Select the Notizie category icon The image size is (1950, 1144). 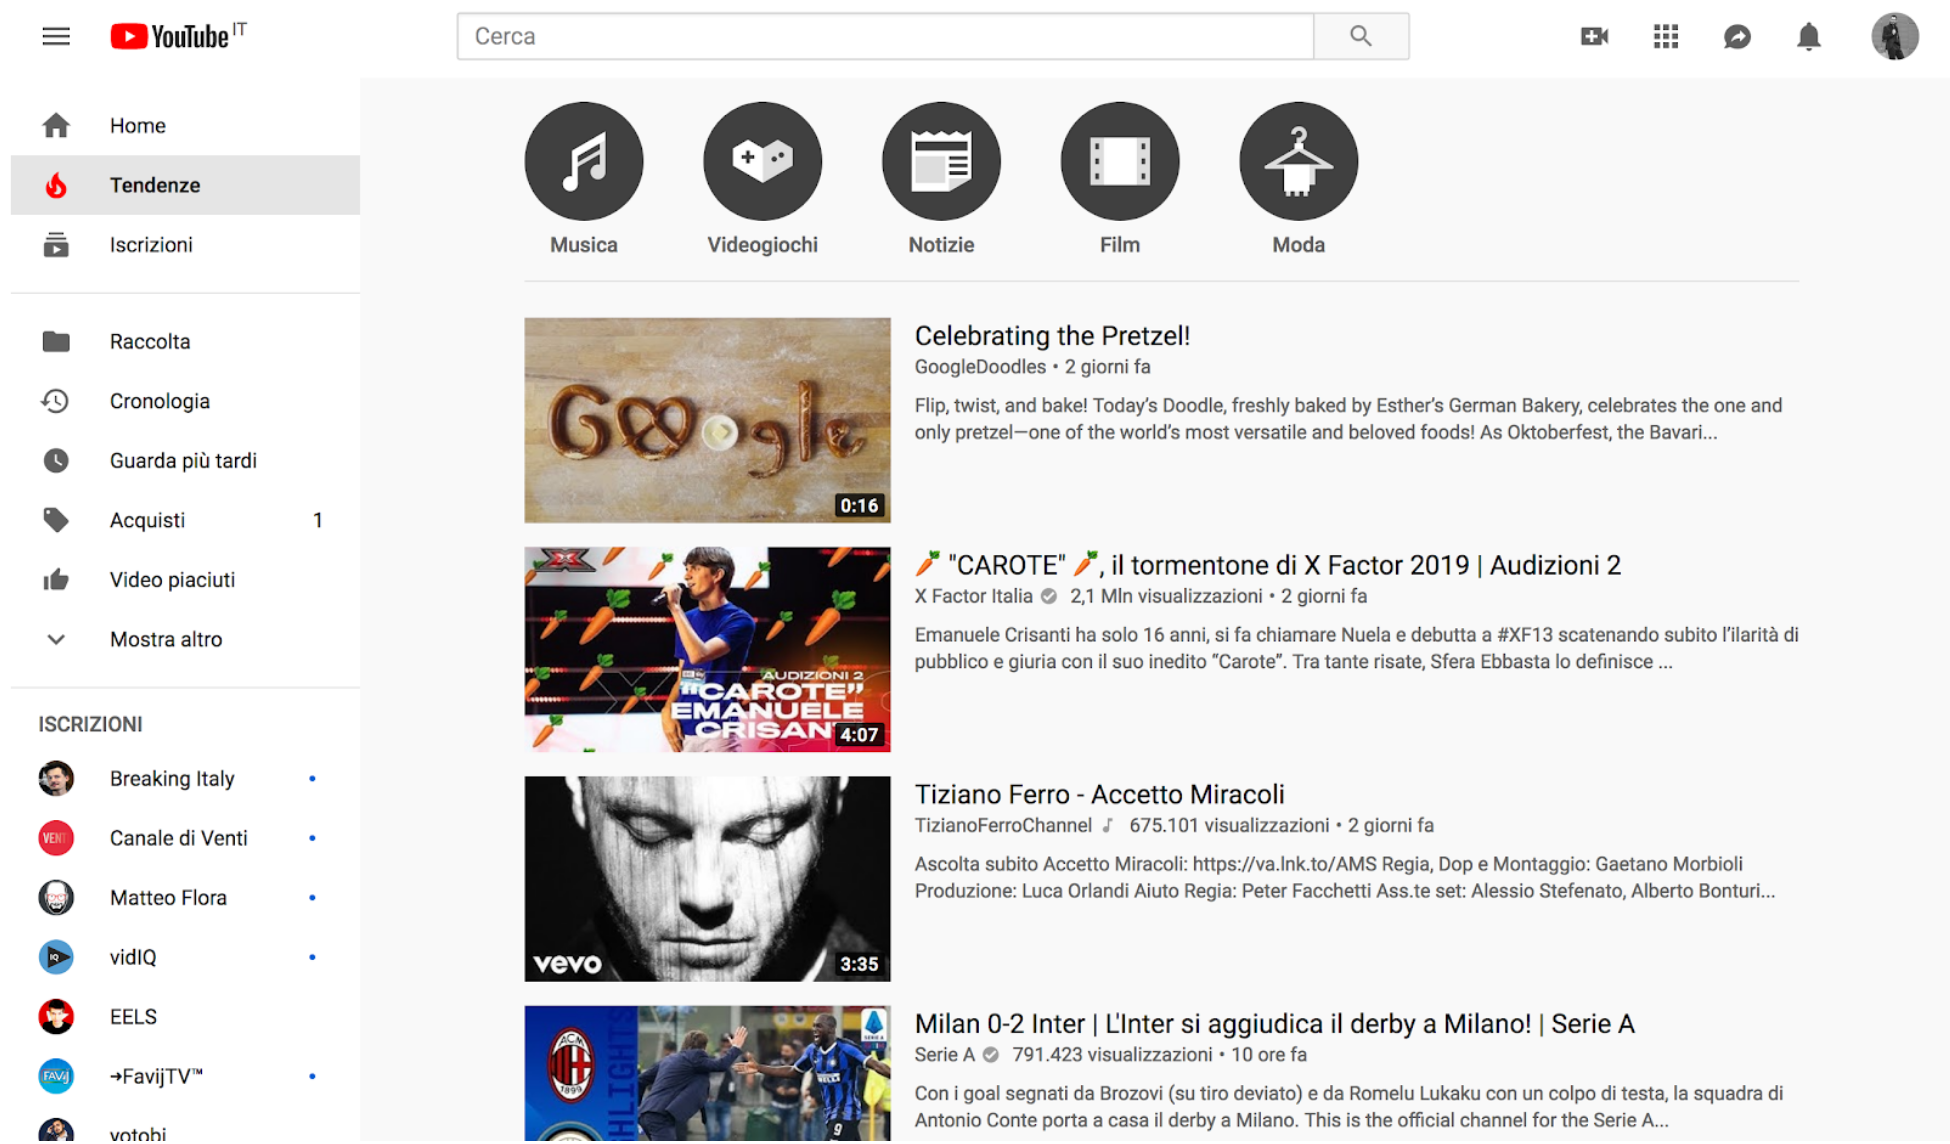941,161
